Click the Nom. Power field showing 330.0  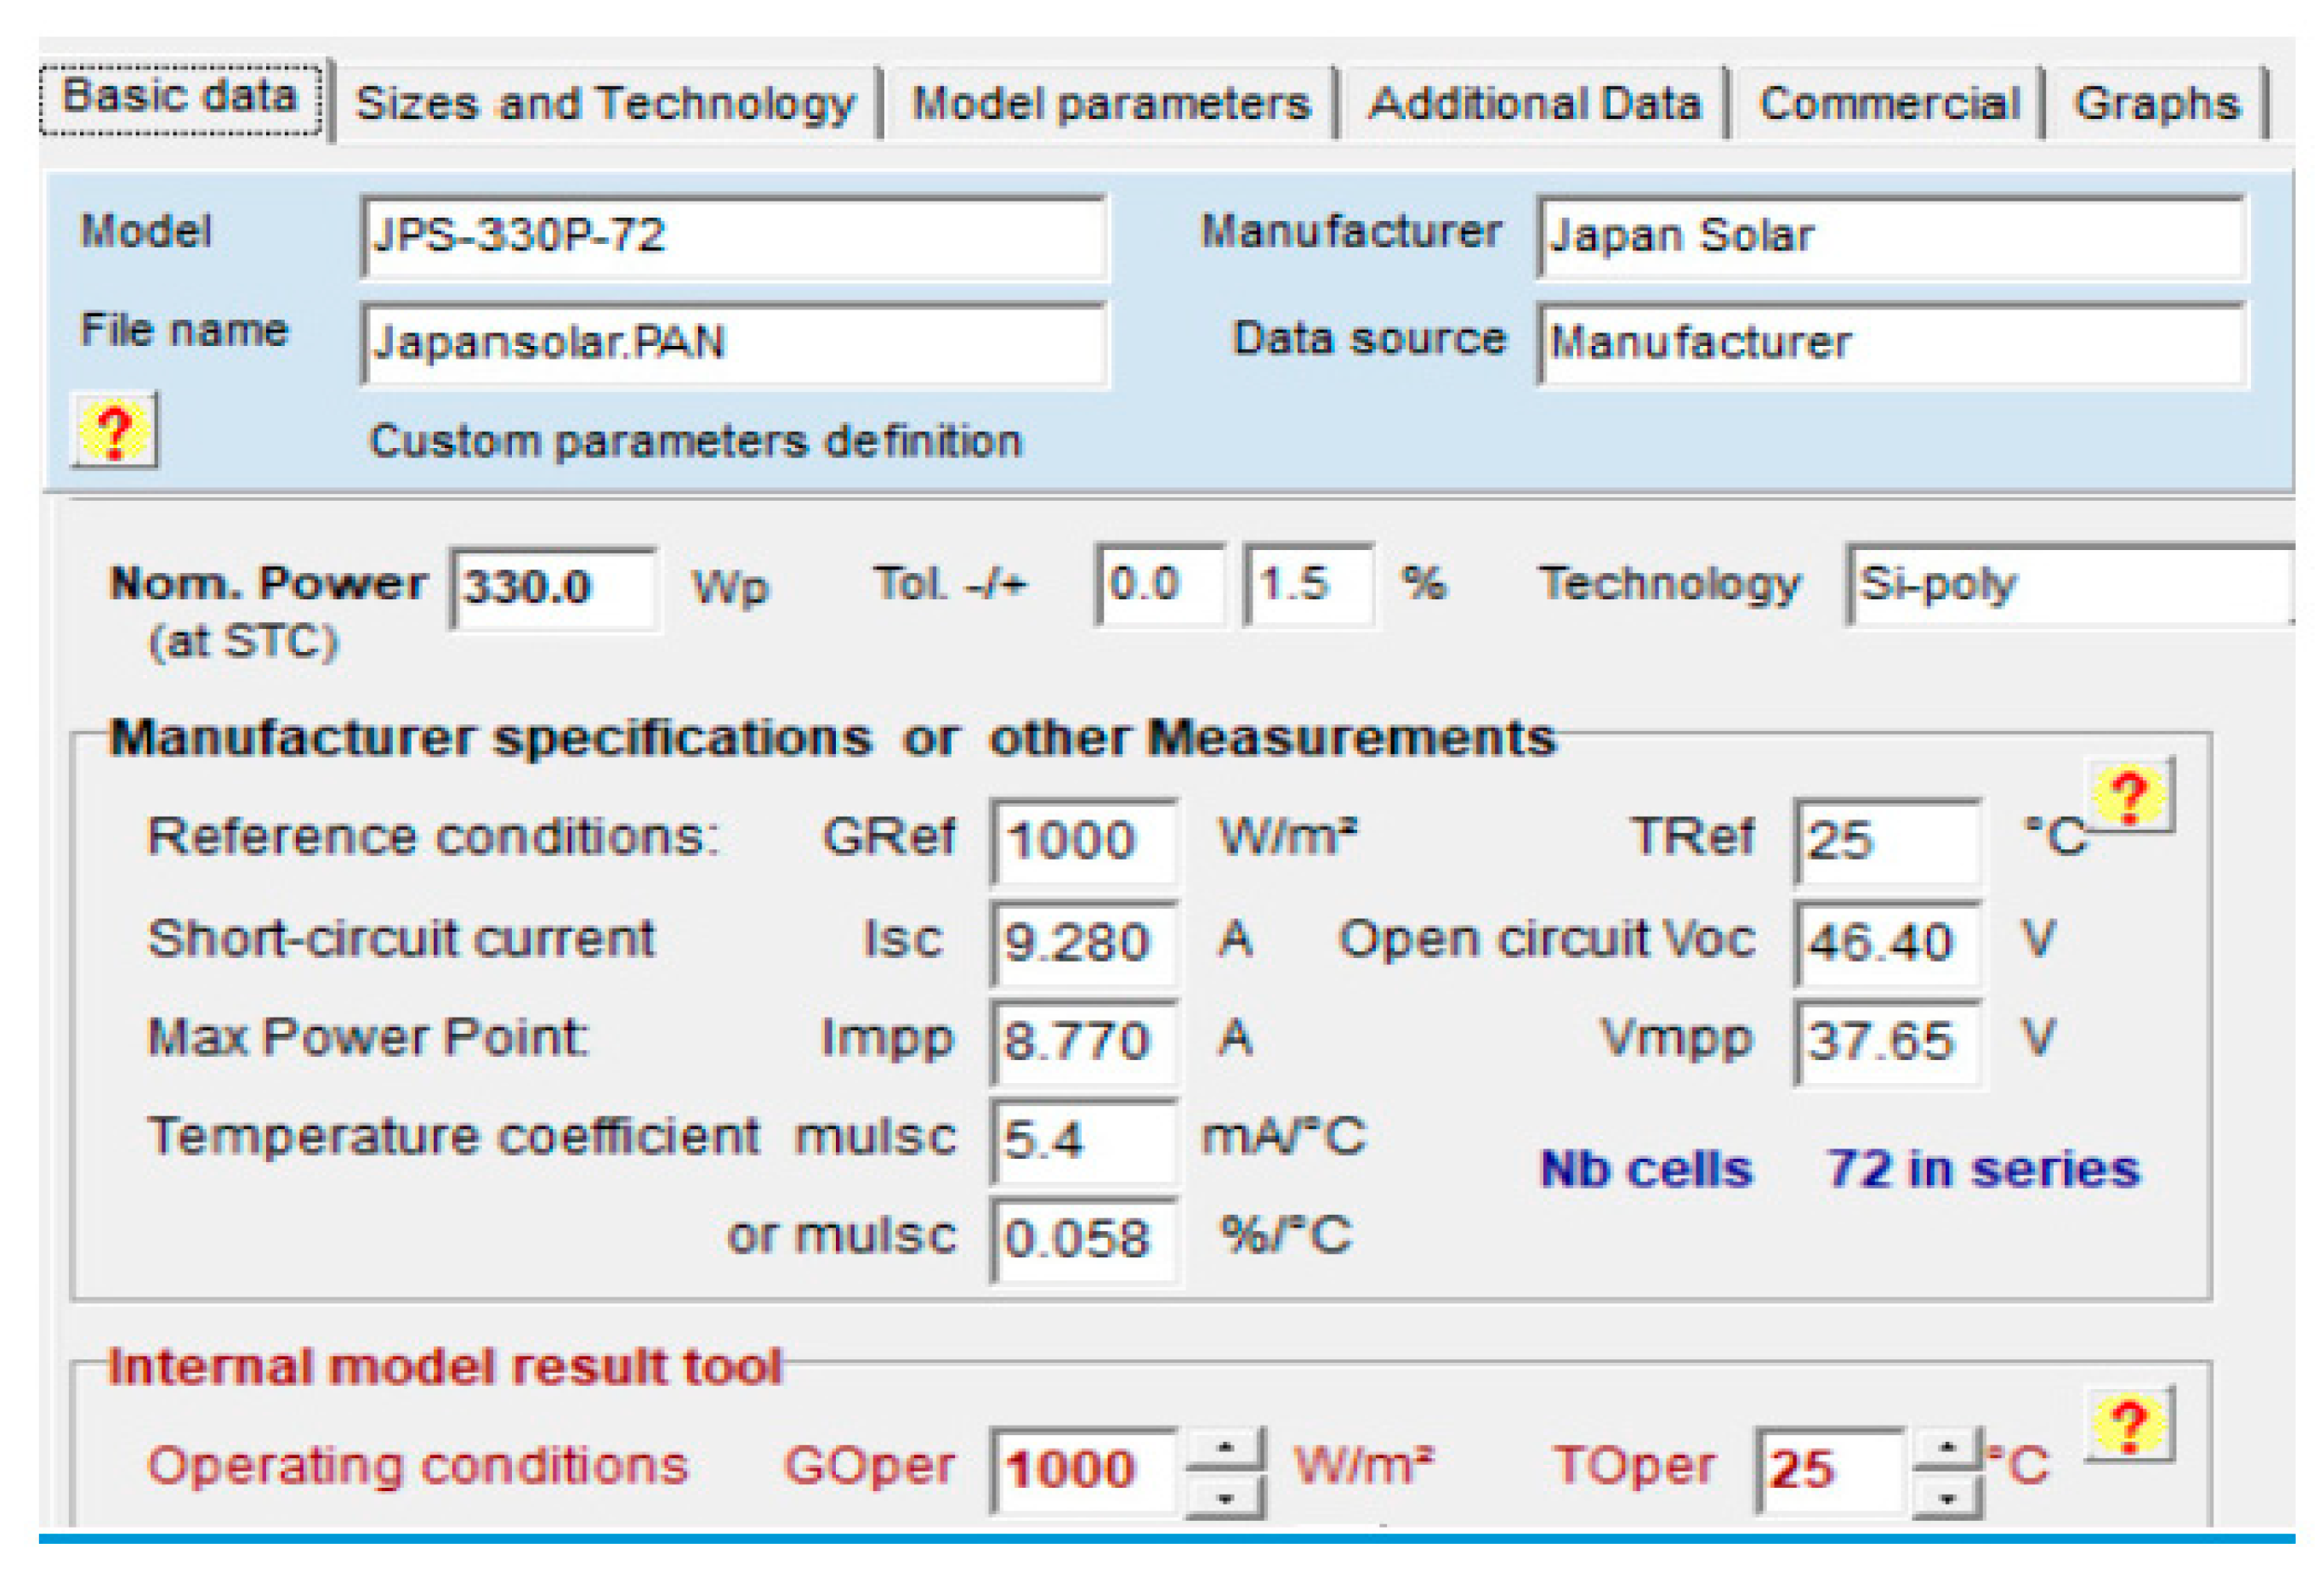(553, 587)
